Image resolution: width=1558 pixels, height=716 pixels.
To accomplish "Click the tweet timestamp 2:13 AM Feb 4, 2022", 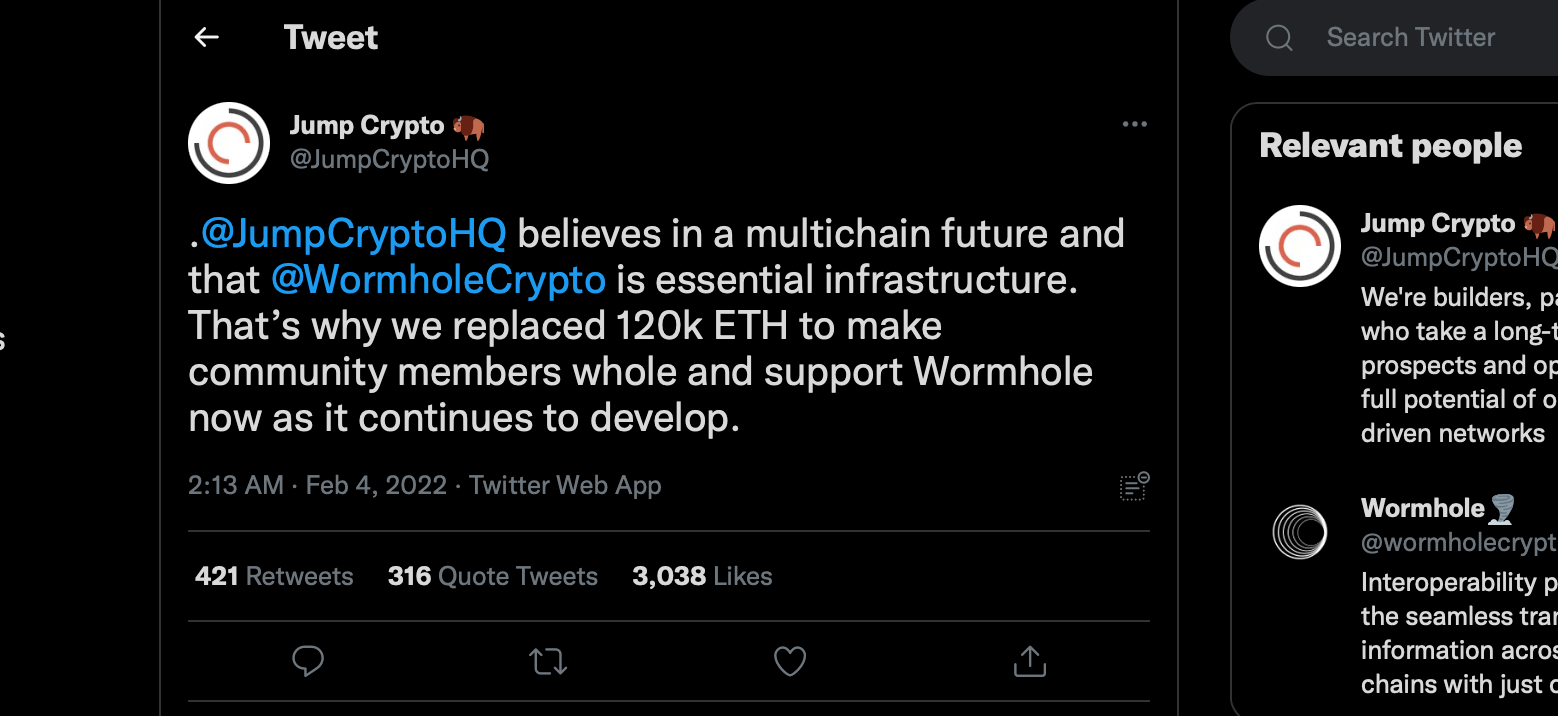I will point(317,486).
